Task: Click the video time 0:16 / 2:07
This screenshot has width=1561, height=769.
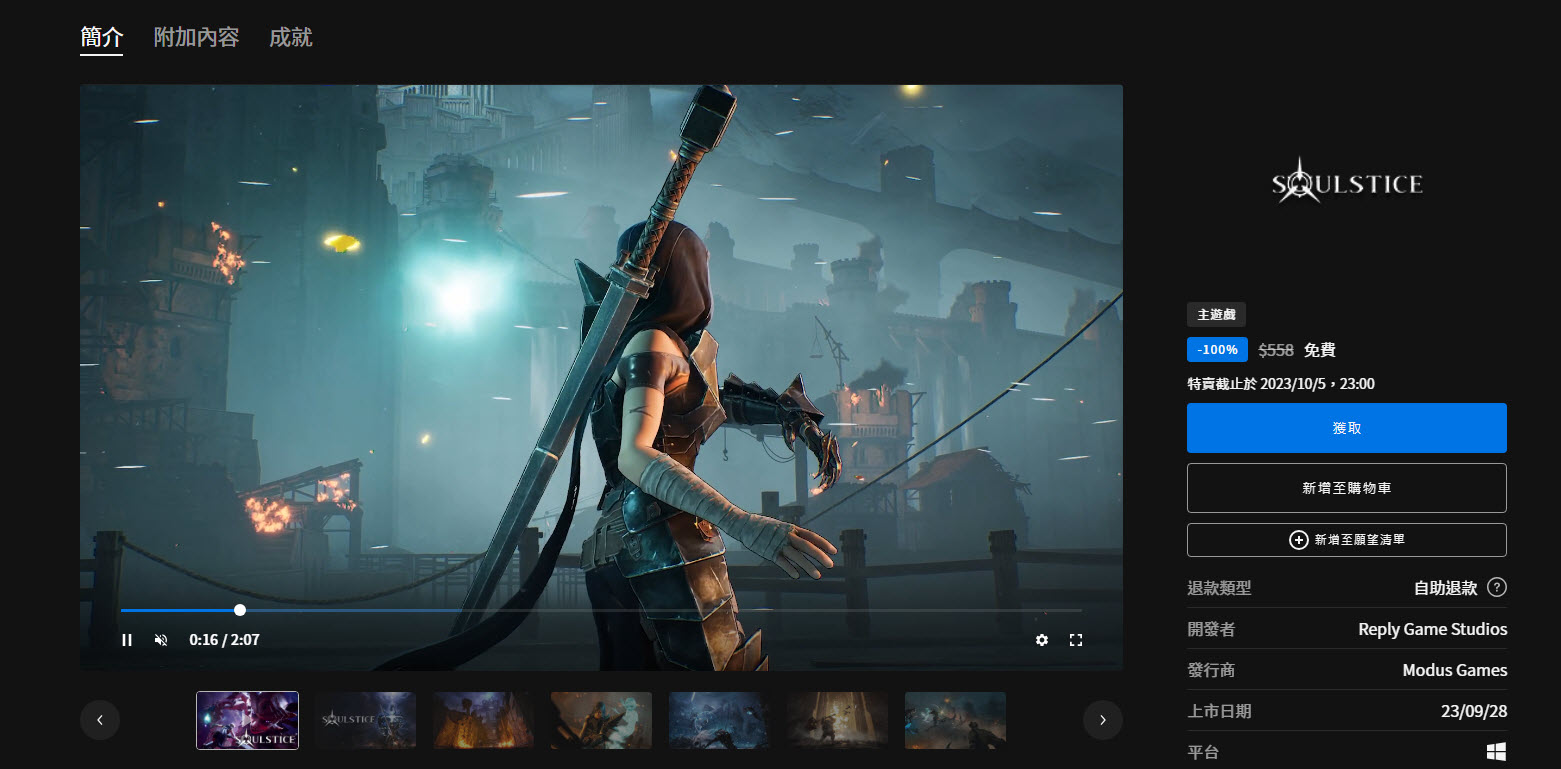Action: [224, 640]
